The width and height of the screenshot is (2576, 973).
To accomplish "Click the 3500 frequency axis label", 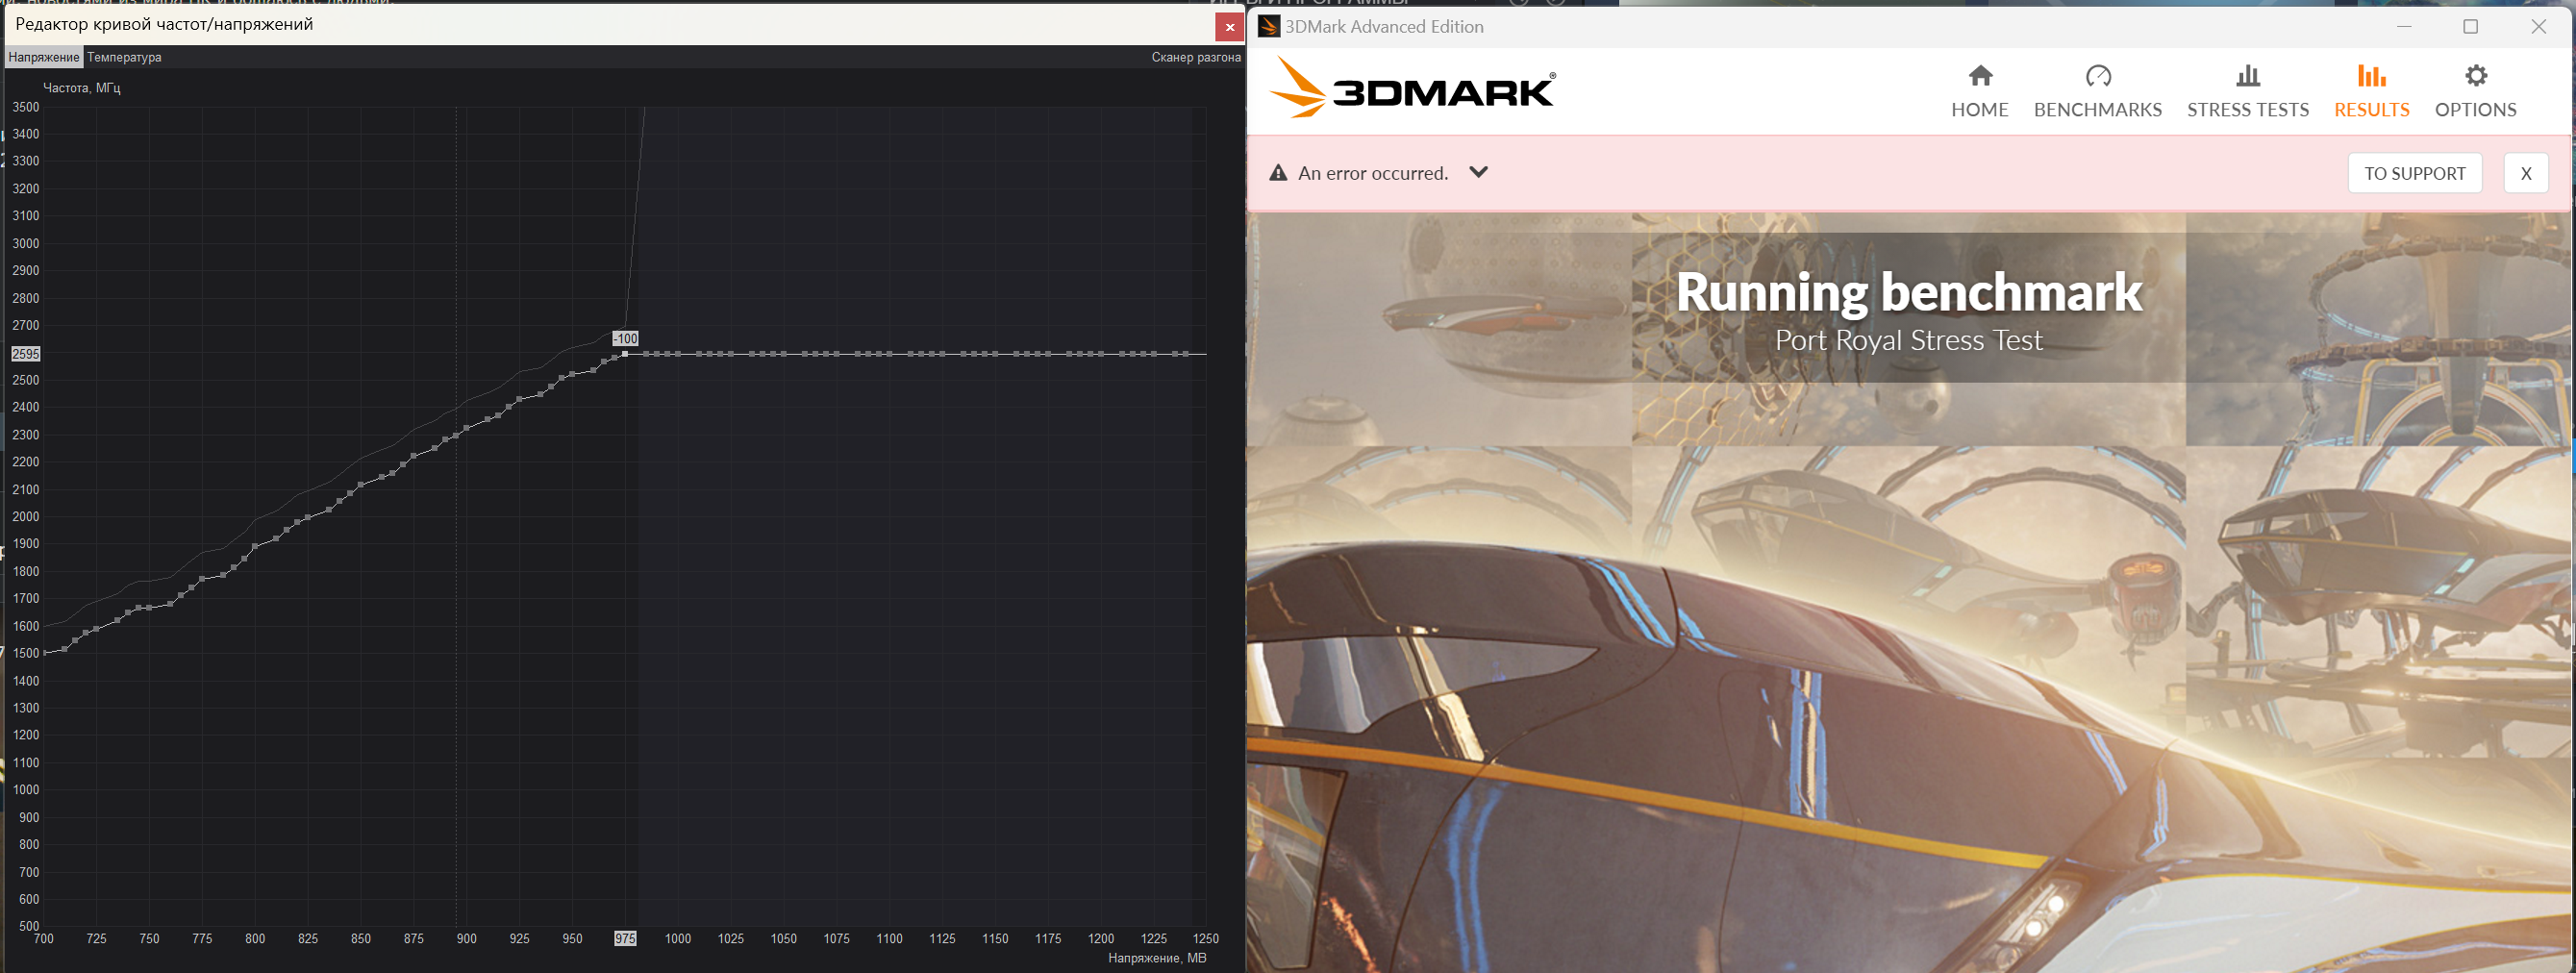I will coord(26,107).
